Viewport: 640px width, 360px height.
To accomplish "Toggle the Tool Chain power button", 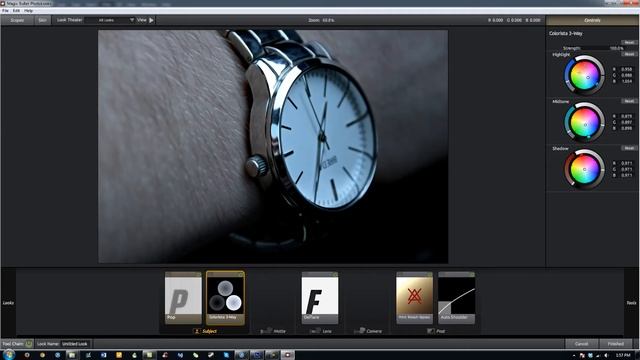I will click(x=29, y=344).
